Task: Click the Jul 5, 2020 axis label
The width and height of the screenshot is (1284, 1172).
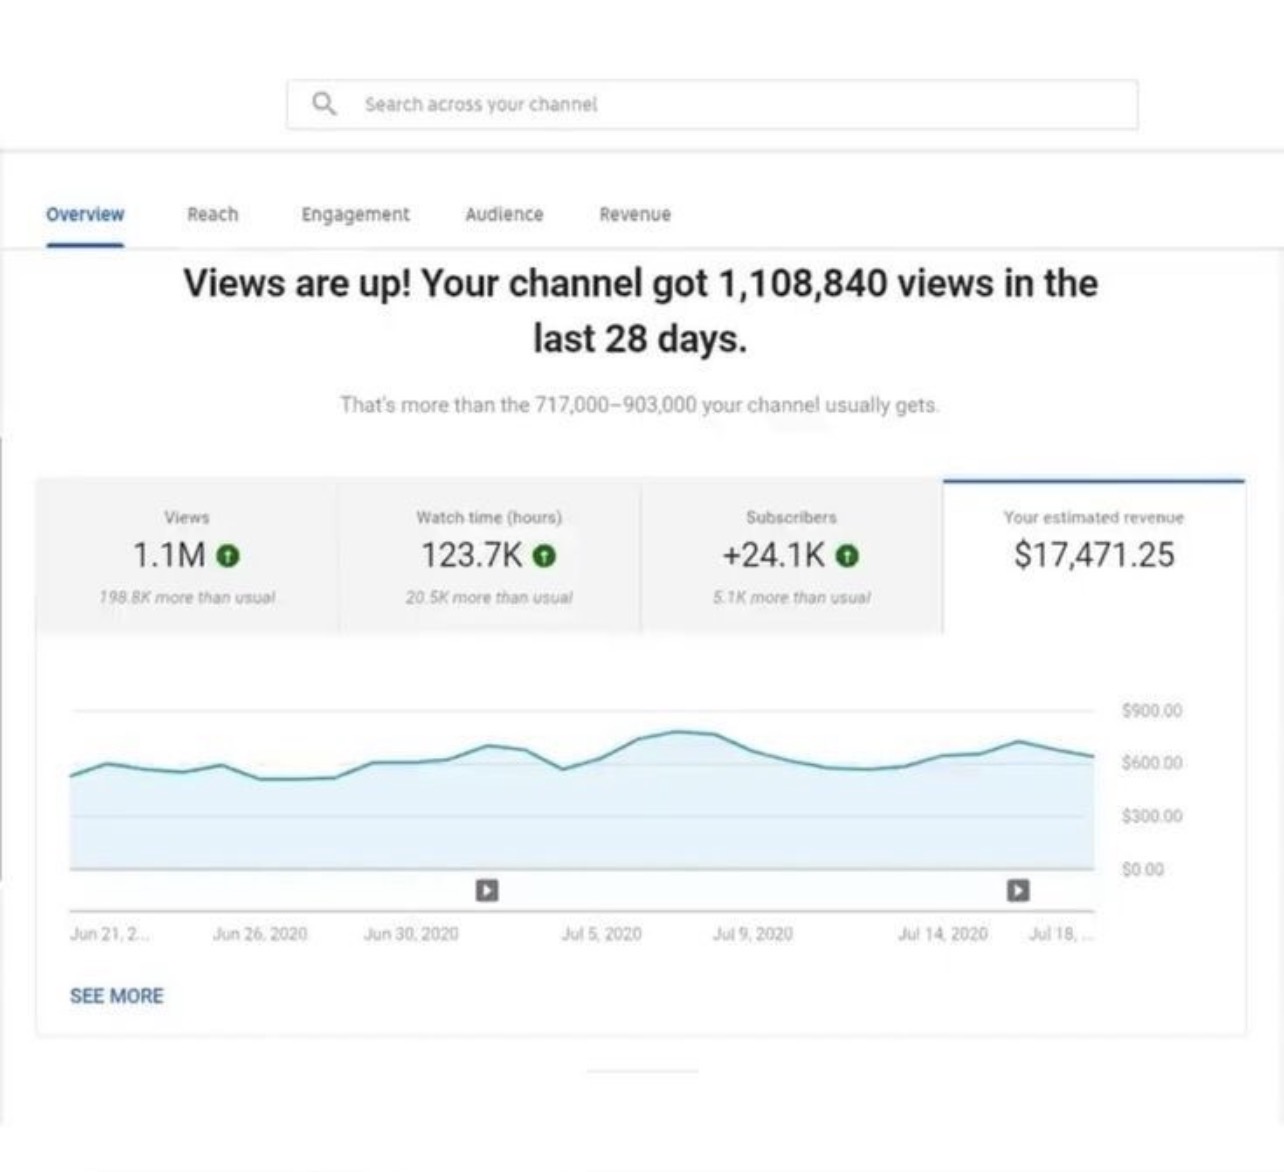Action: coord(601,933)
